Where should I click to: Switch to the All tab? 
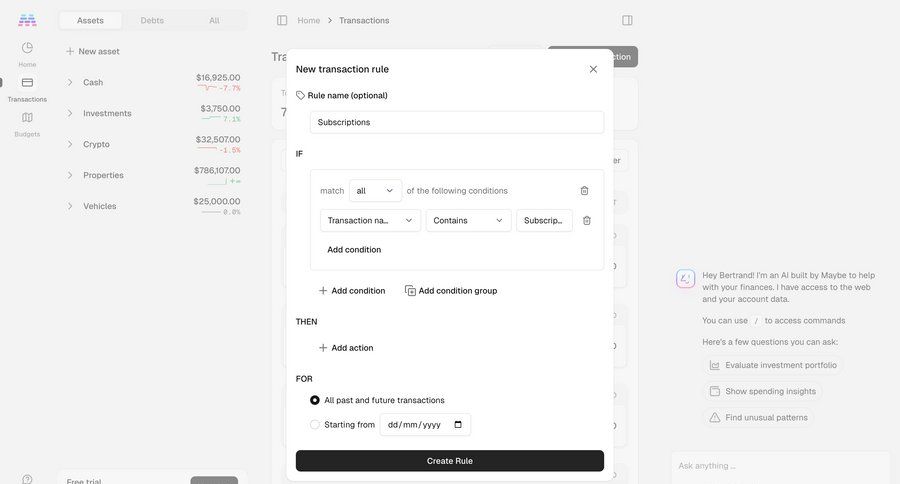(214, 20)
